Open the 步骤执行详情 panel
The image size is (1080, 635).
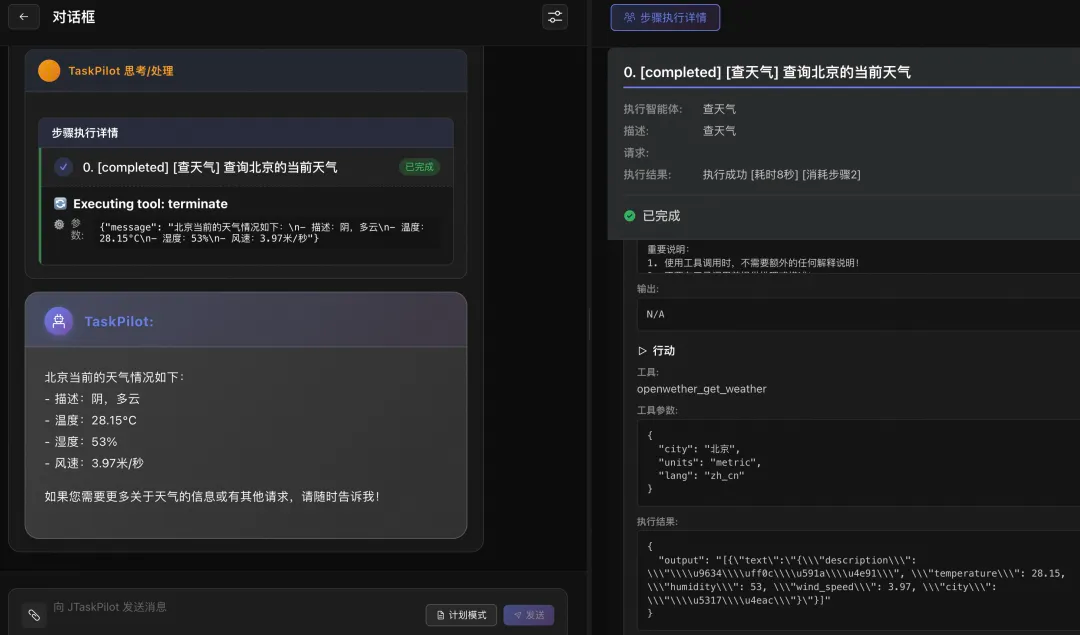[x=665, y=16]
